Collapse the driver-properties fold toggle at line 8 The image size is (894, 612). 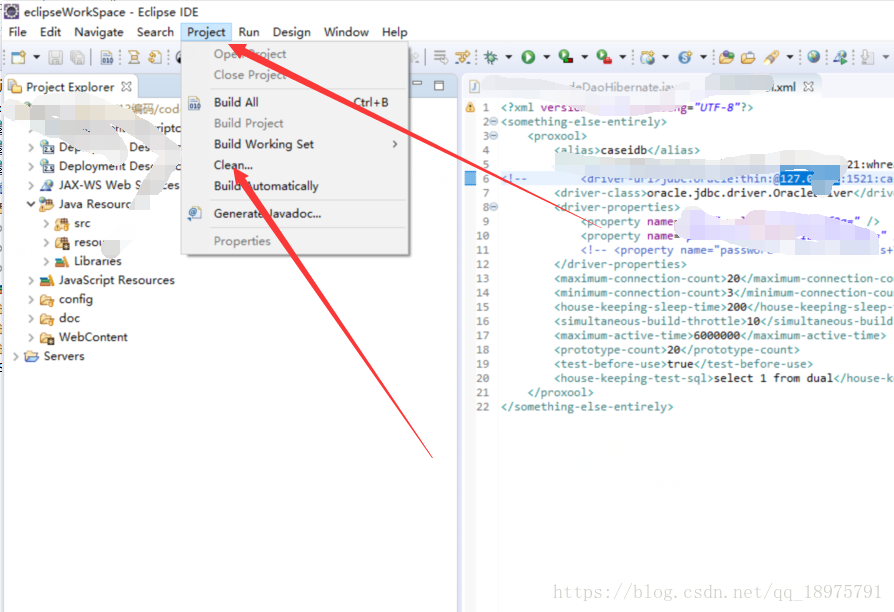[x=494, y=207]
